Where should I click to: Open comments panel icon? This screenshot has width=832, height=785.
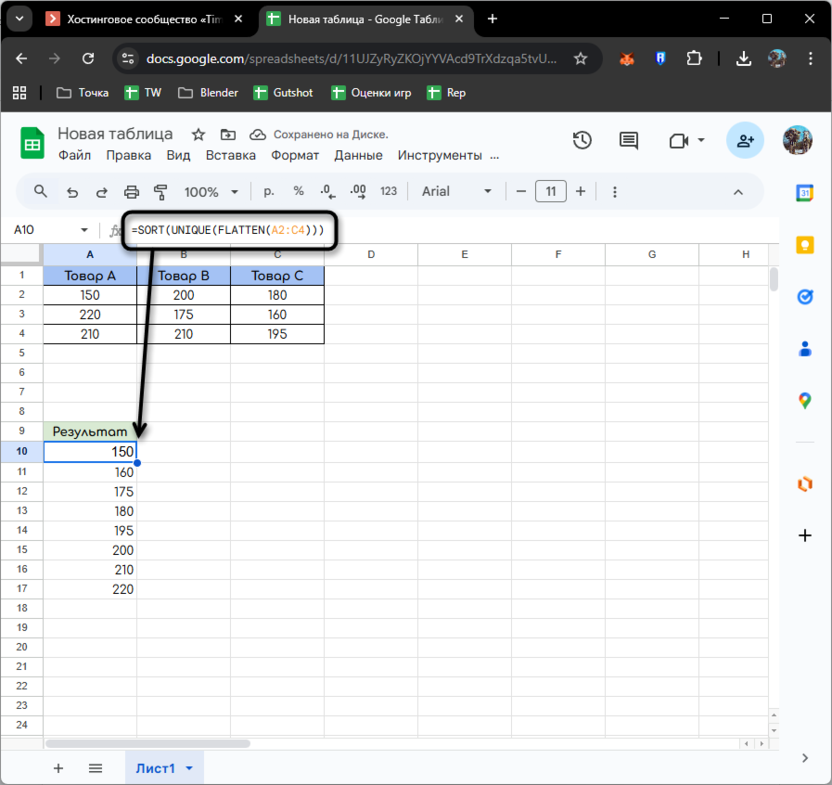[x=629, y=141]
